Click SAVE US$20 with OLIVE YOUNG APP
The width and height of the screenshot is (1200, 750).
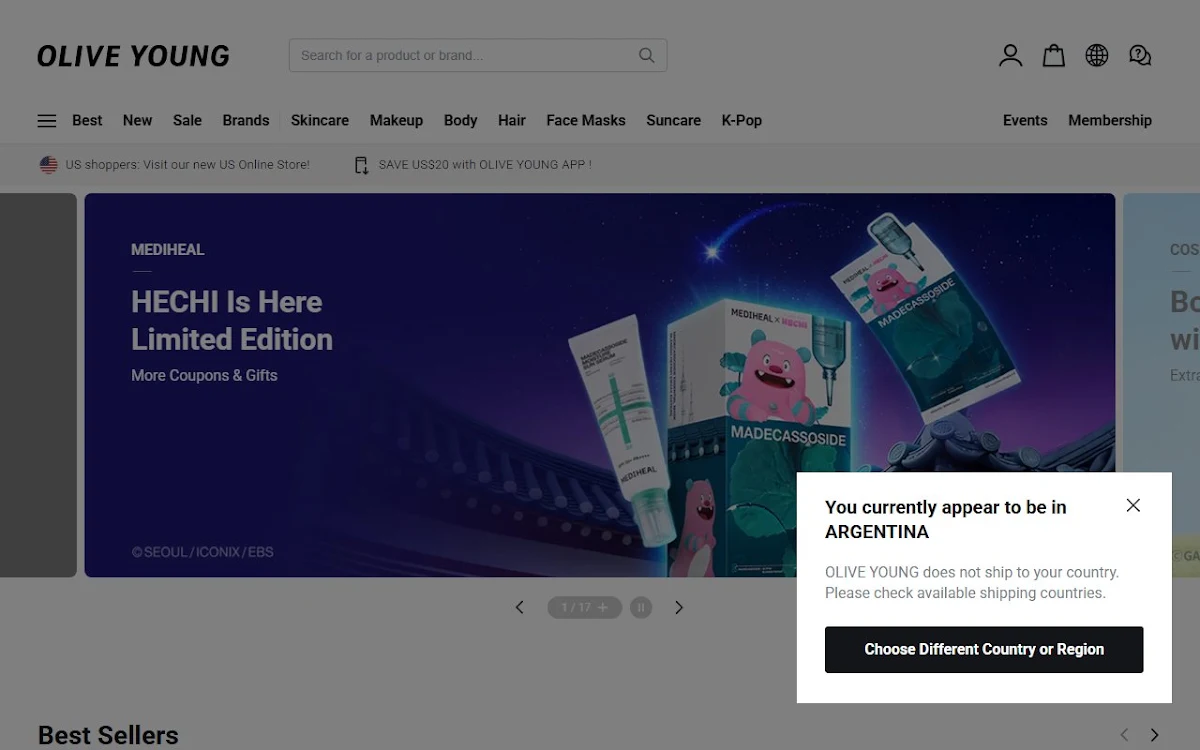(485, 164)
